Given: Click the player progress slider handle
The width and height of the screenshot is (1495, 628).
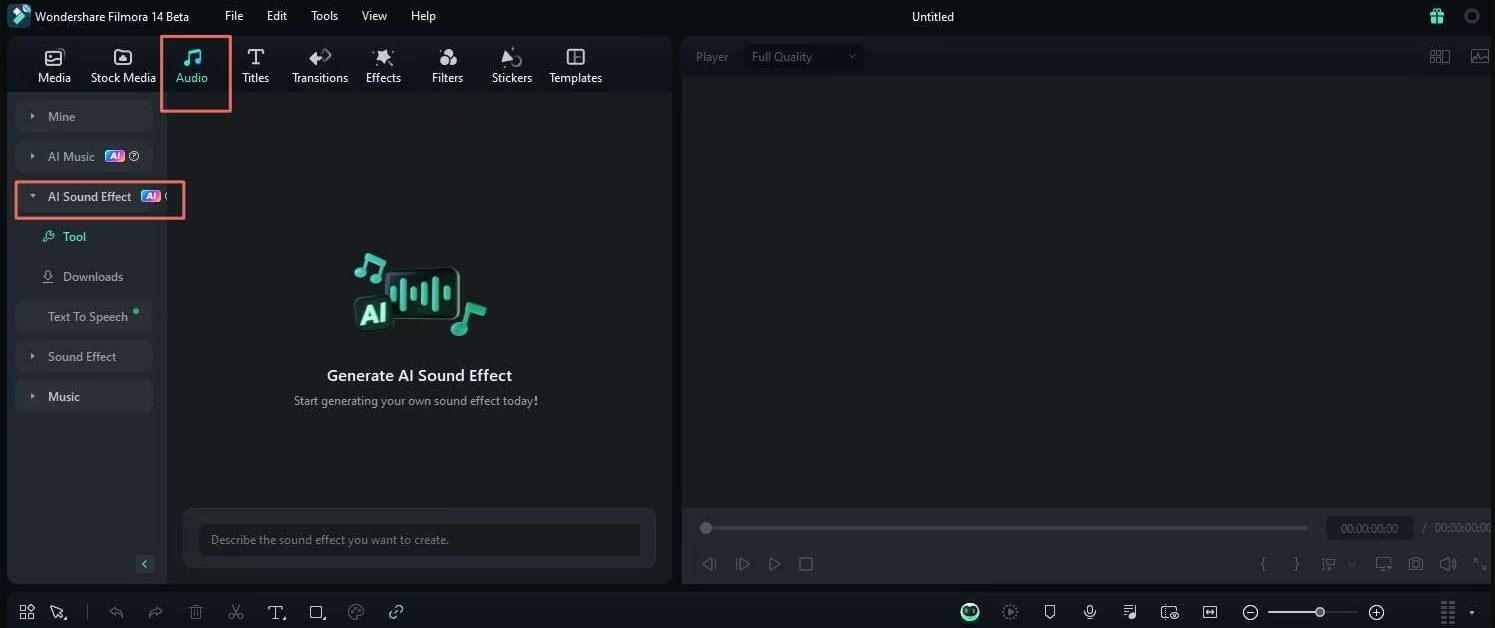Looking at the screenshot, I should coord(706,528).
